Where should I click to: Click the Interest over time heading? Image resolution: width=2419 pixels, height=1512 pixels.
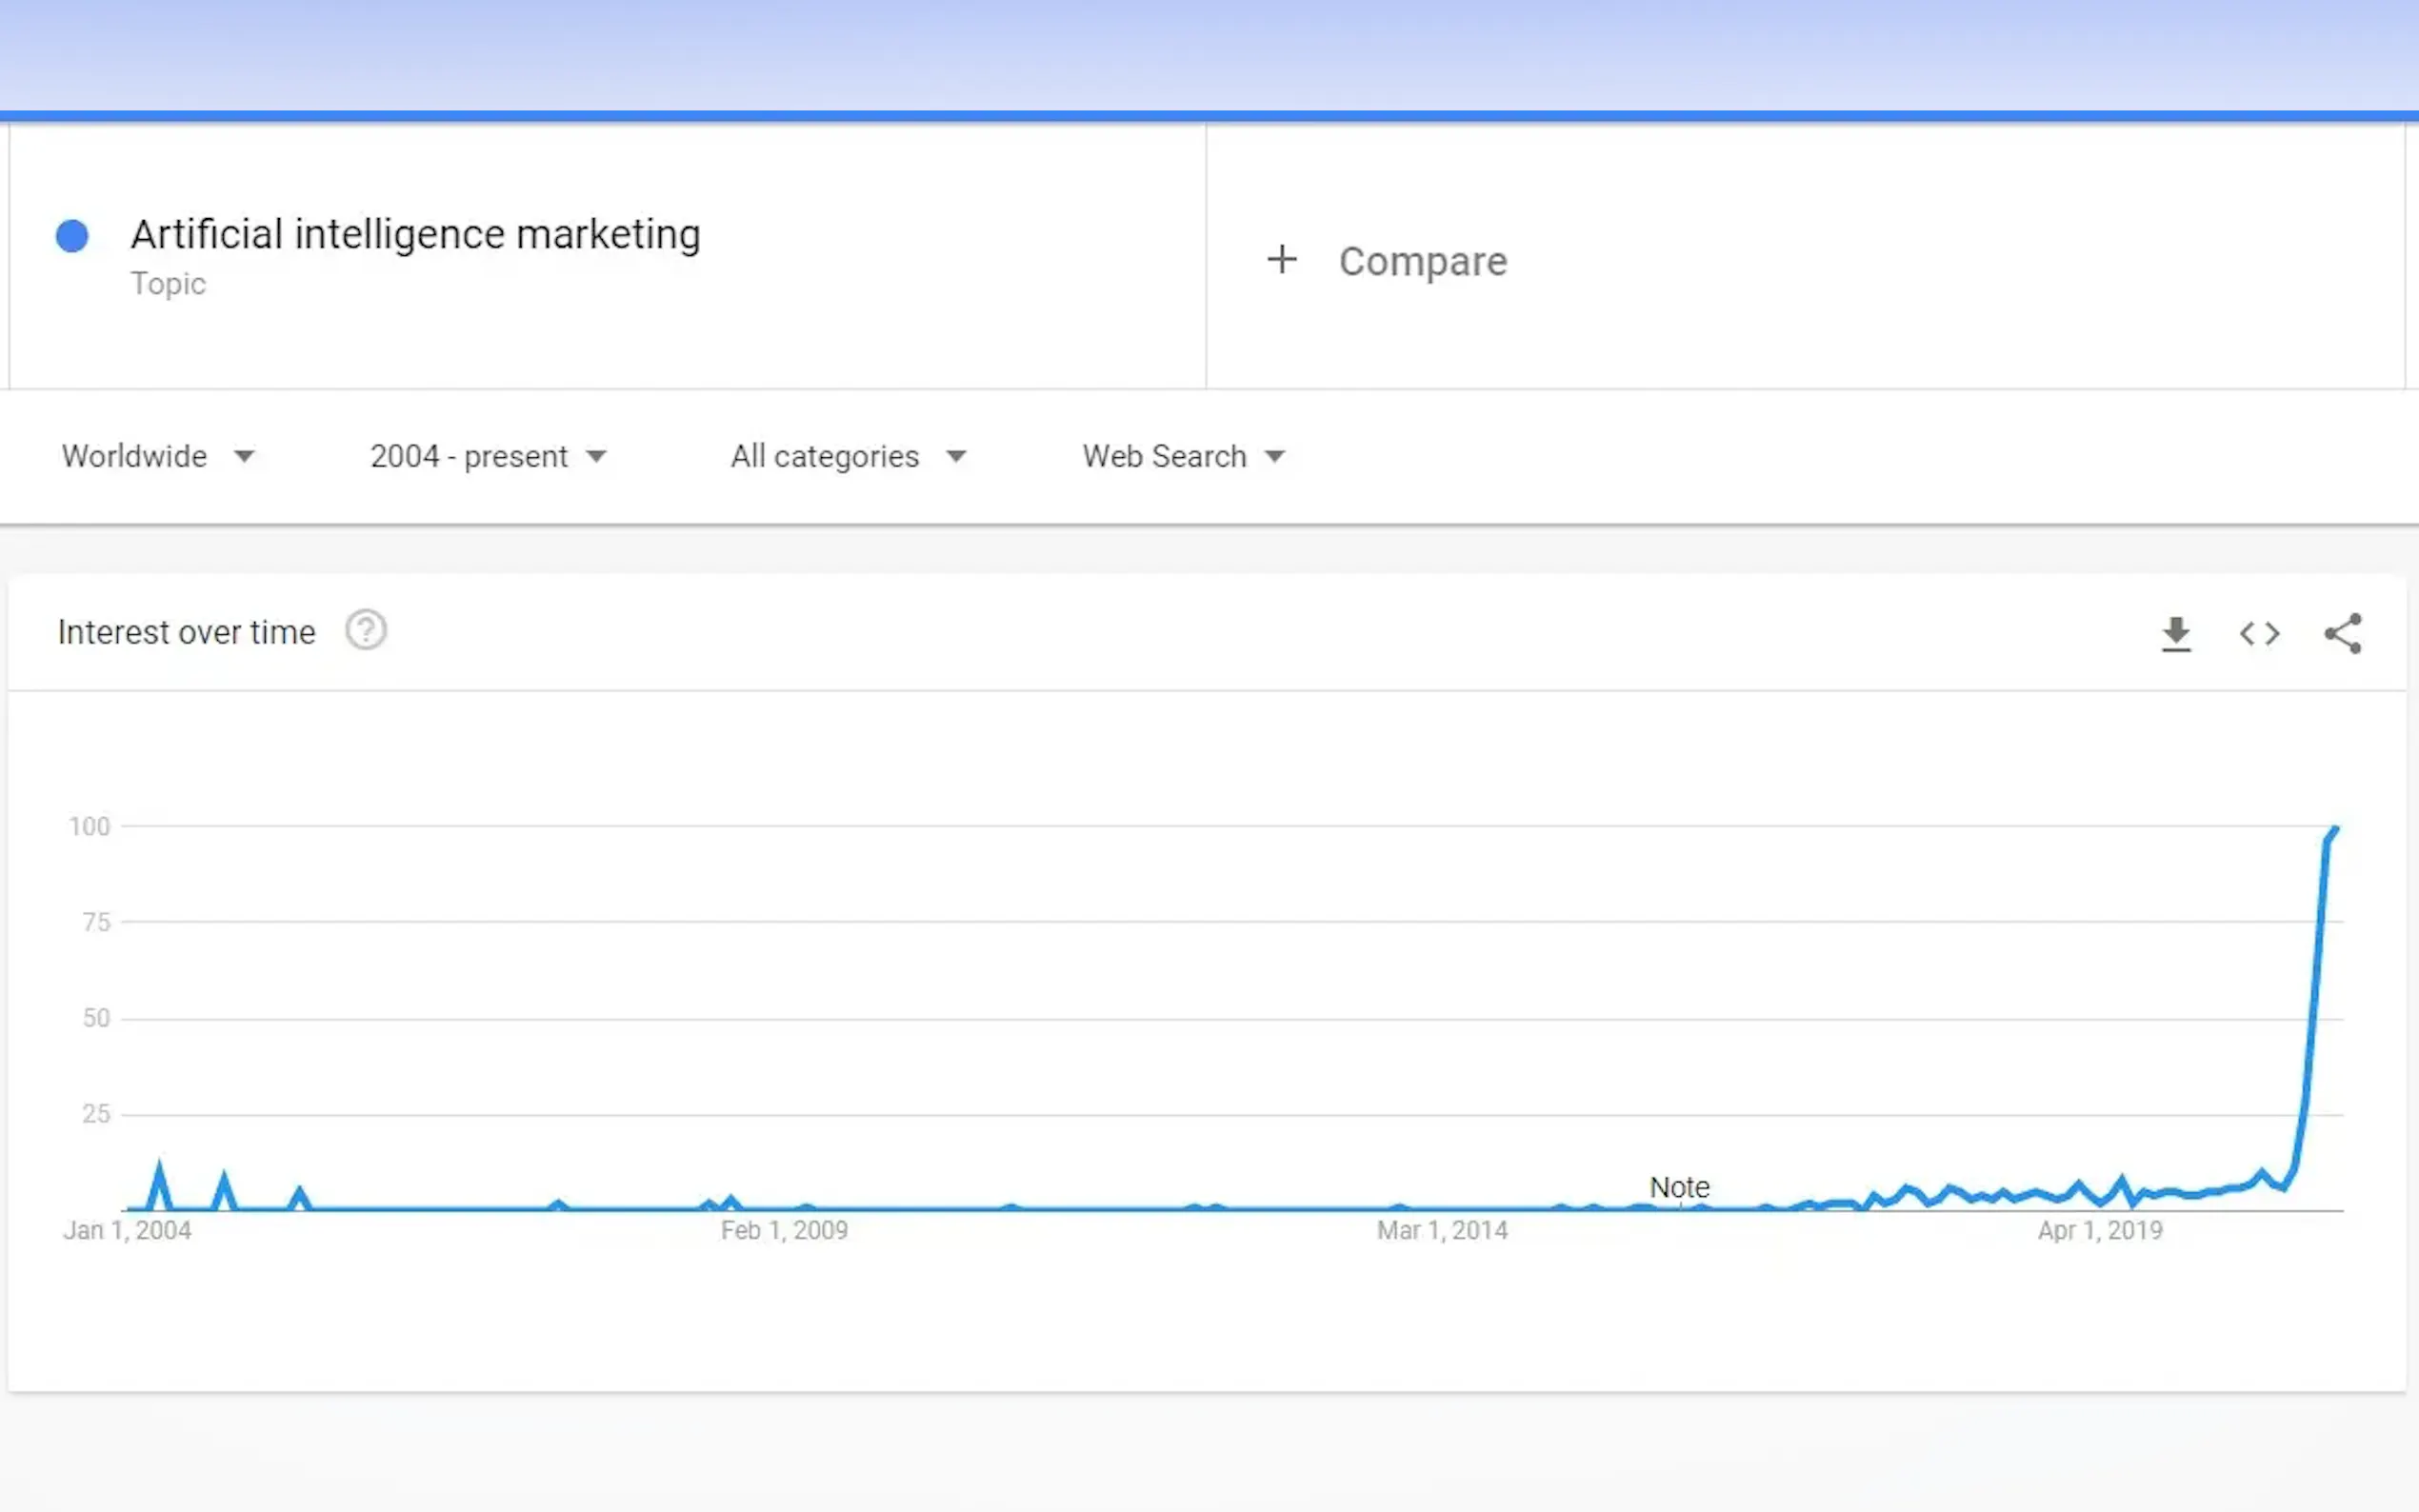(x=187, y=633)
